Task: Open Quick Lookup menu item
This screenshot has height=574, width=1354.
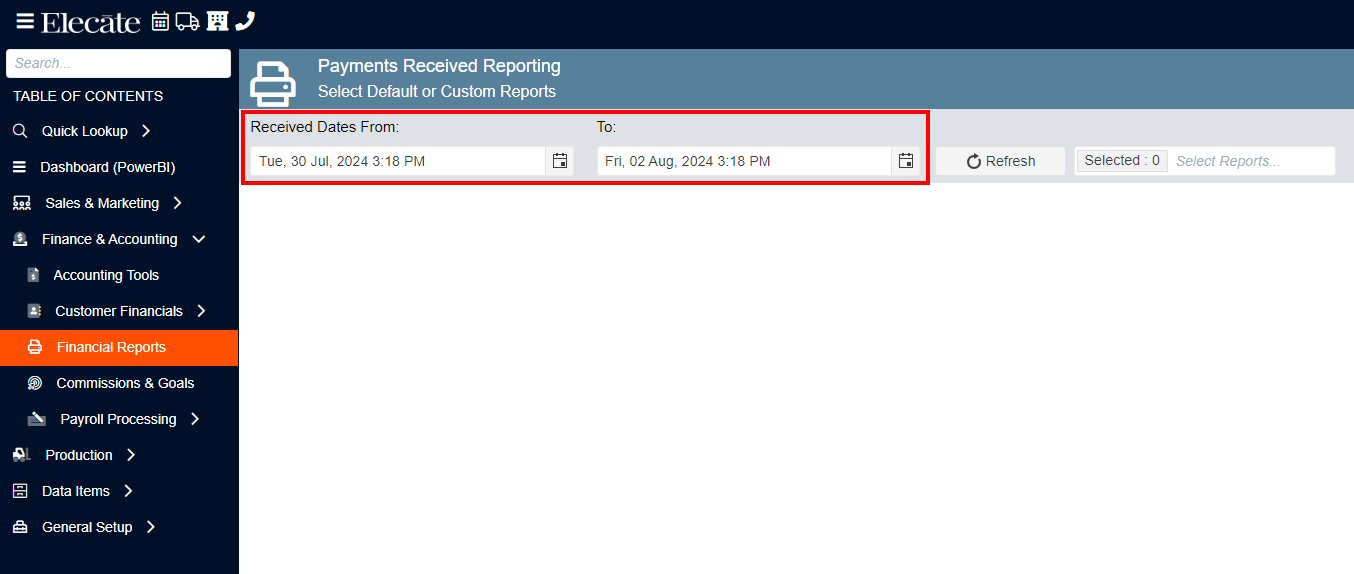Action: point(85,131)
